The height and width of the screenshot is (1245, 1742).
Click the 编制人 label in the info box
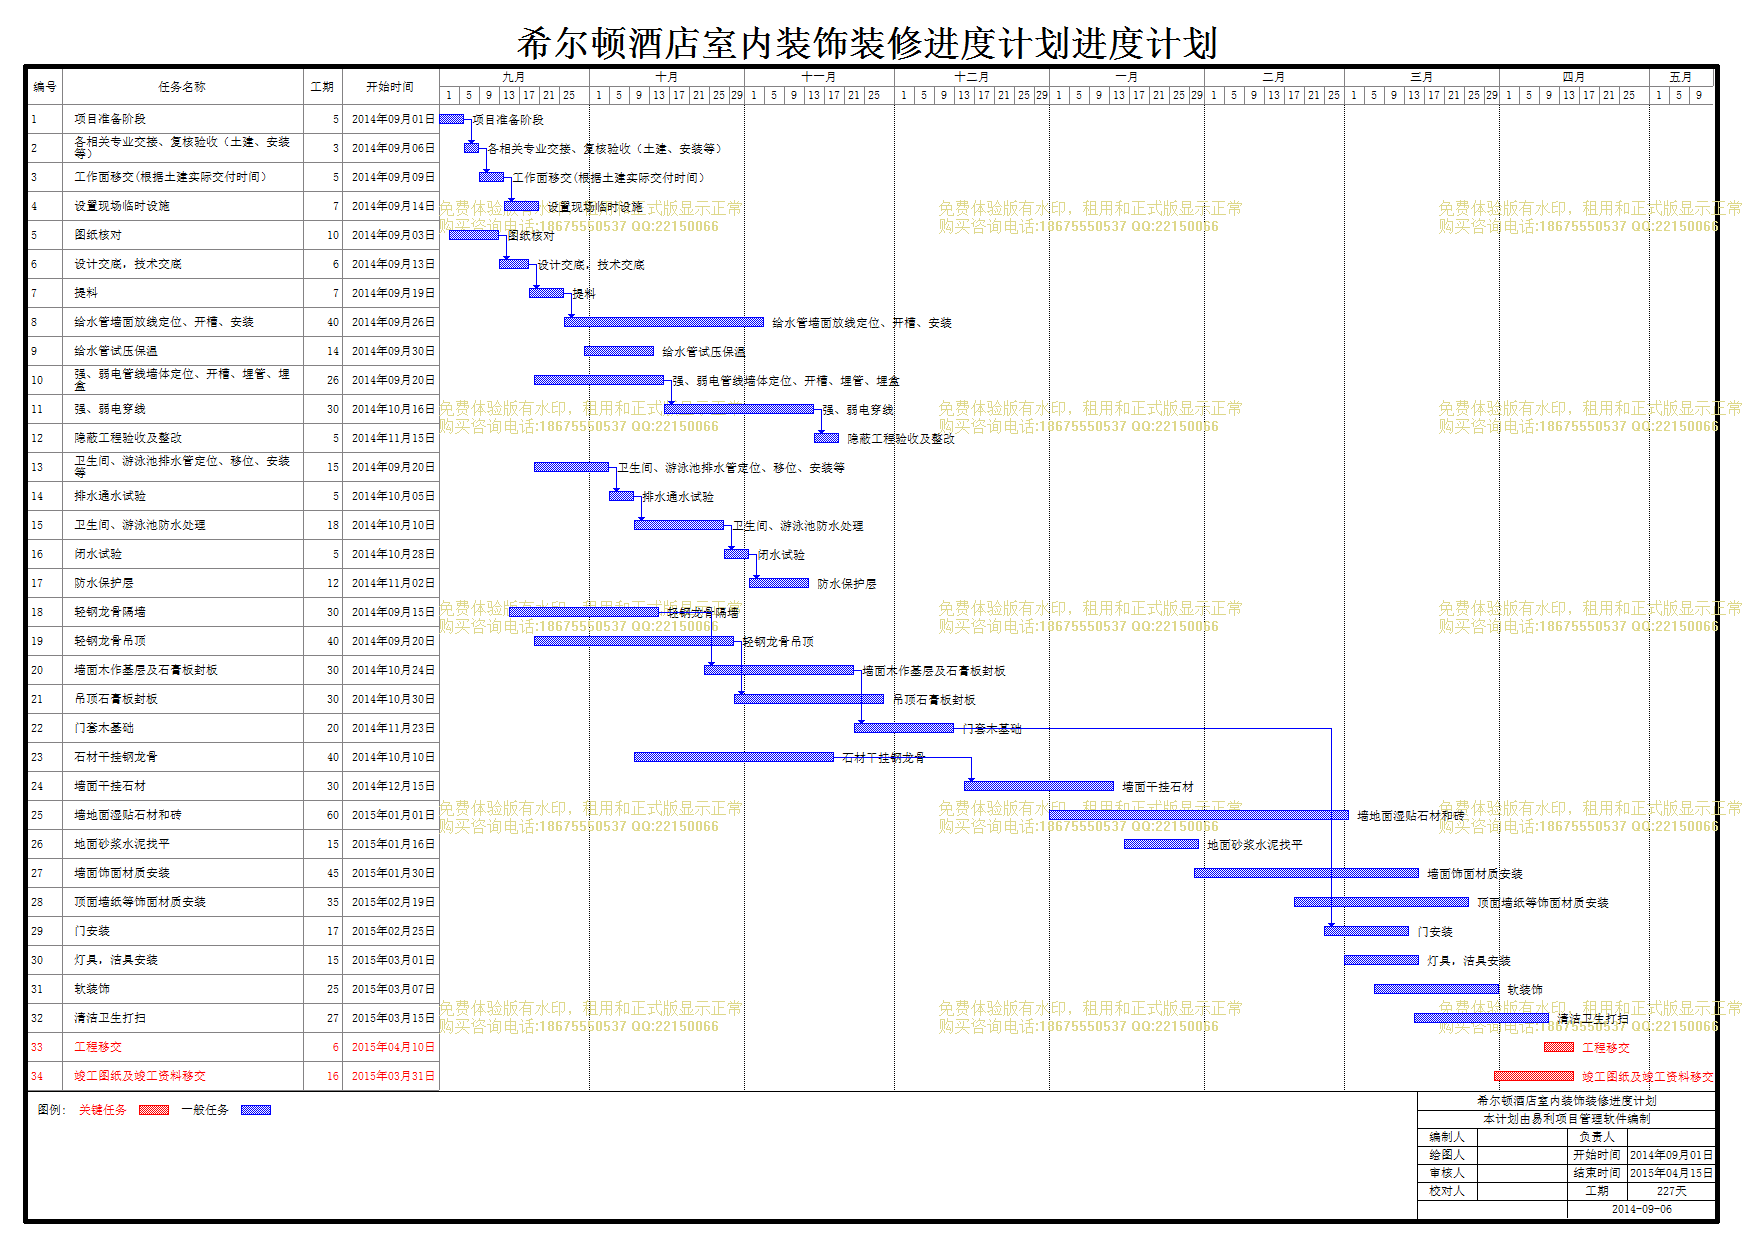coord(1447,1137)
